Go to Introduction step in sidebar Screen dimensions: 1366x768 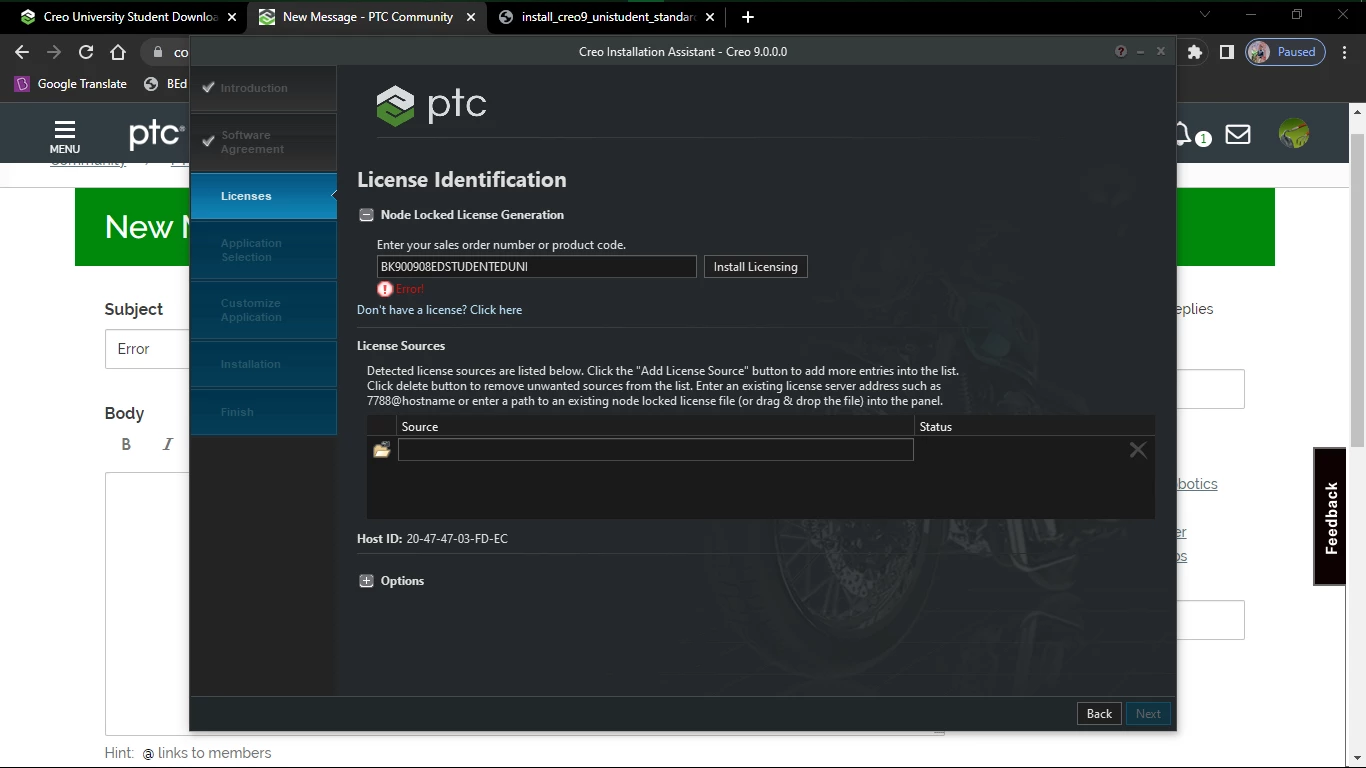tap(264, 88)
